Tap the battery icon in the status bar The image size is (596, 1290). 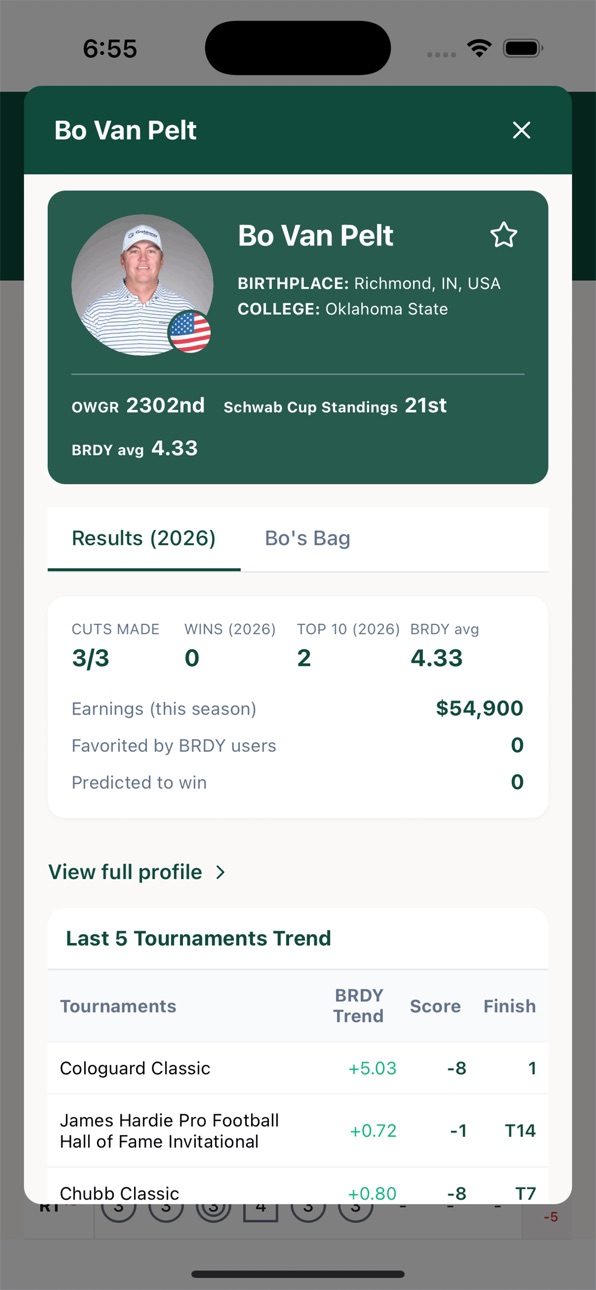(x=522, y=48)
